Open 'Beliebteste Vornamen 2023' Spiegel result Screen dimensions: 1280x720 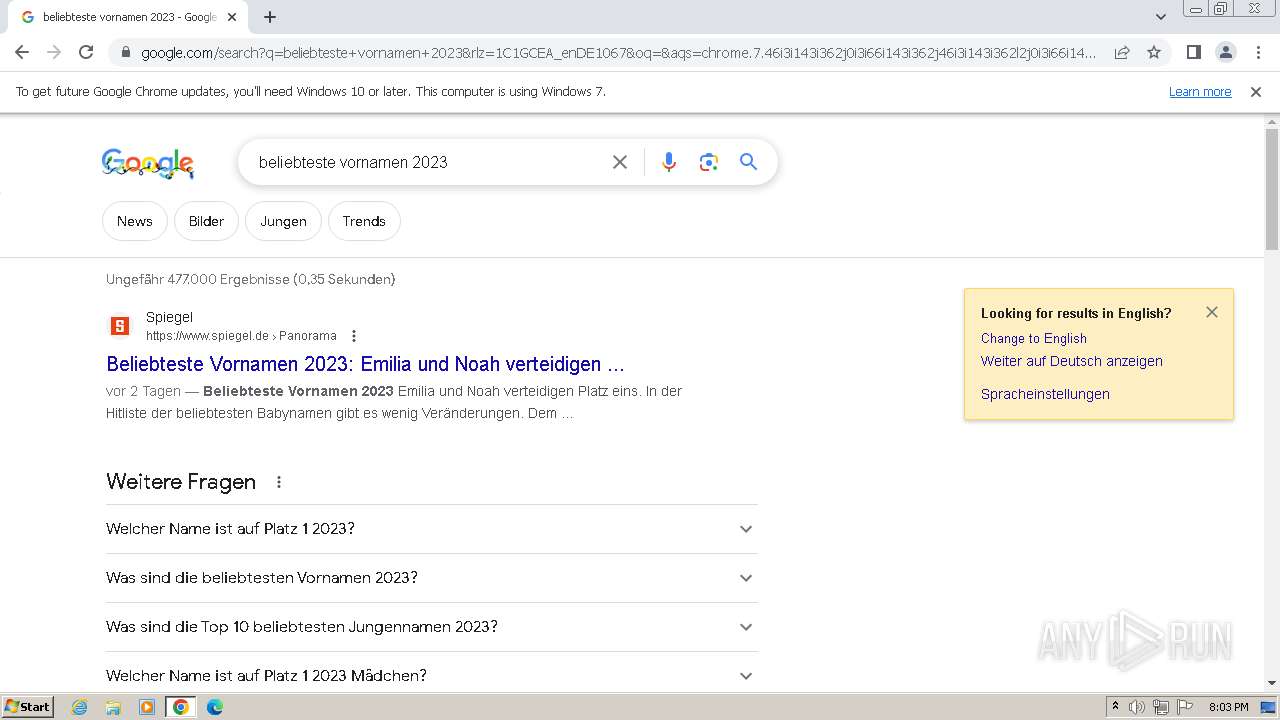(x=365, y=364)
